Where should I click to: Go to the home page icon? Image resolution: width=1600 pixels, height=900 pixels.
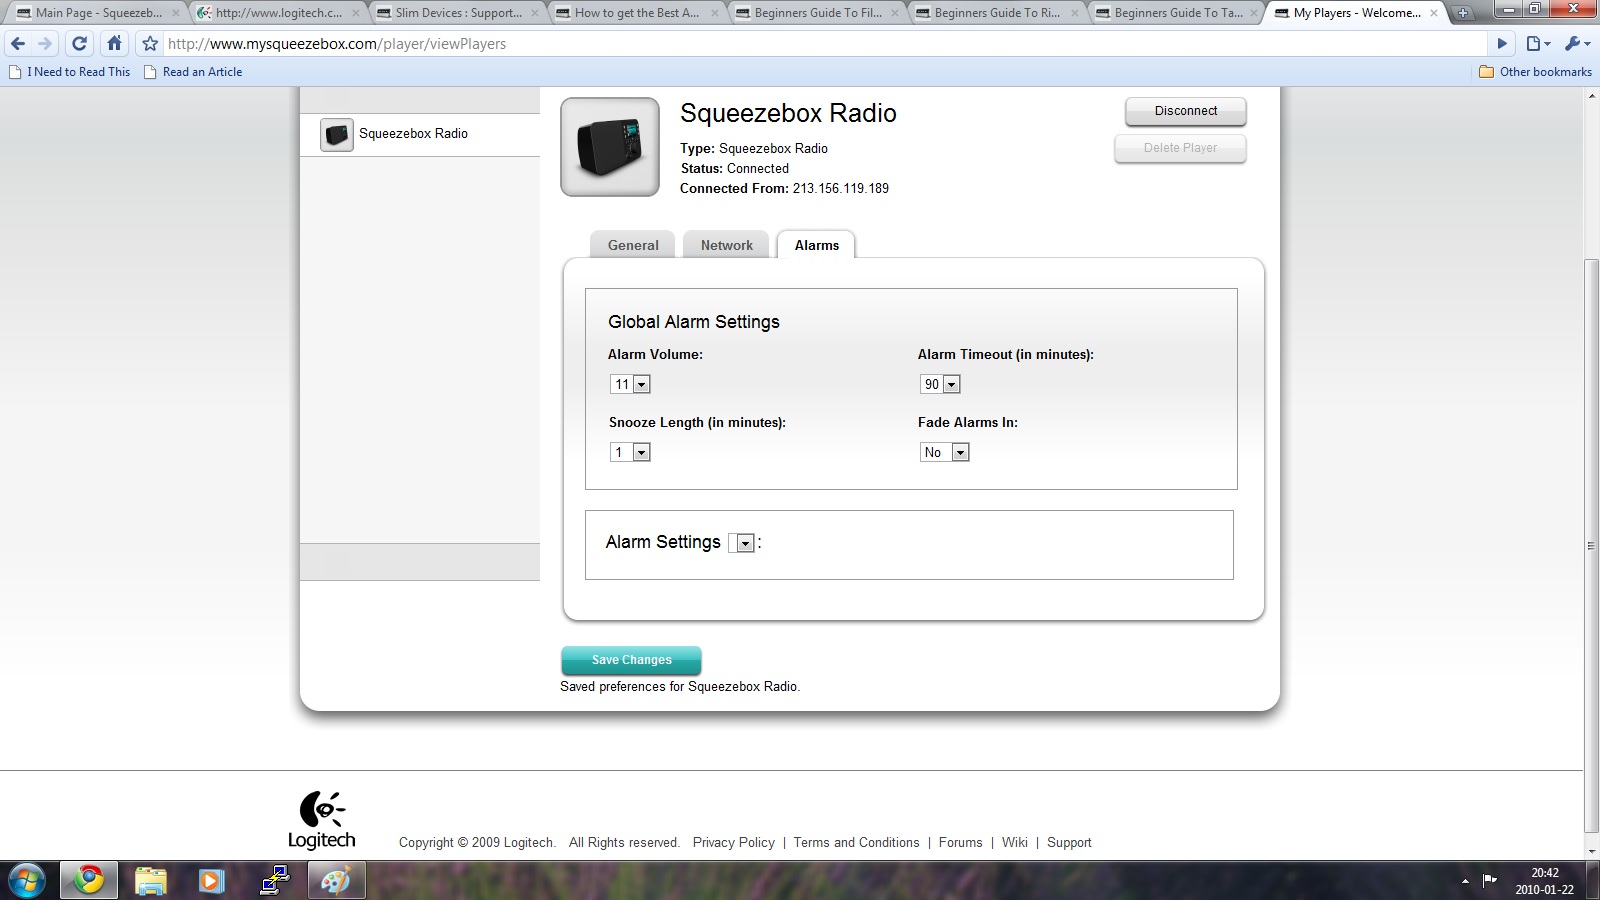pyautogui.click(x=114, y=44)
